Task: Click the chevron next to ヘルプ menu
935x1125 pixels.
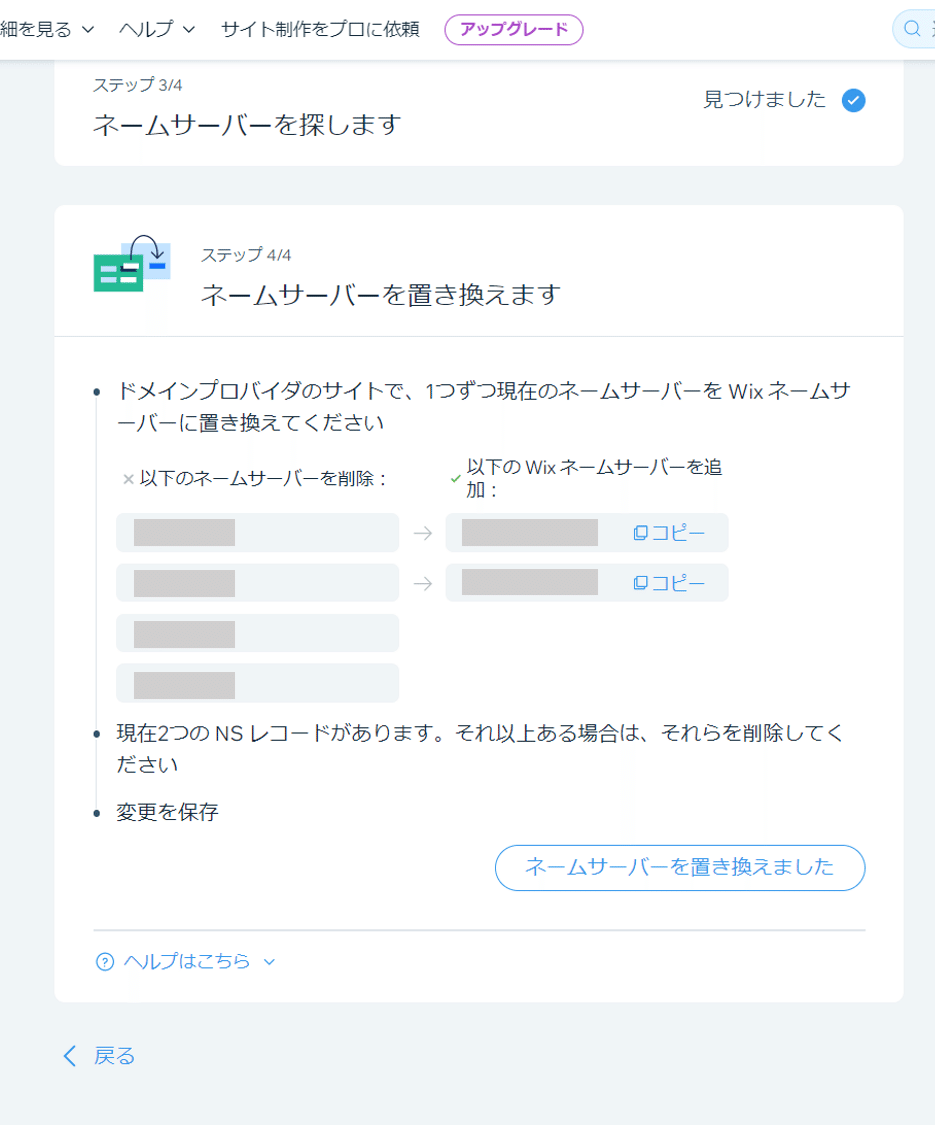Action: [189, 29]
